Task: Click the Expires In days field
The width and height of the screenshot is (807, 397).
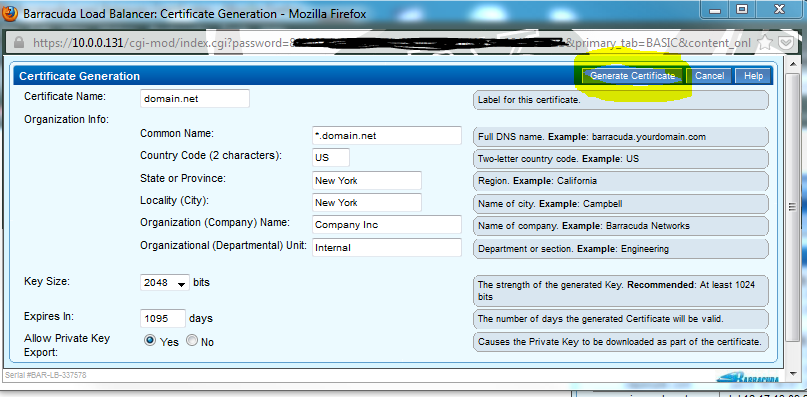Action: 163,318
